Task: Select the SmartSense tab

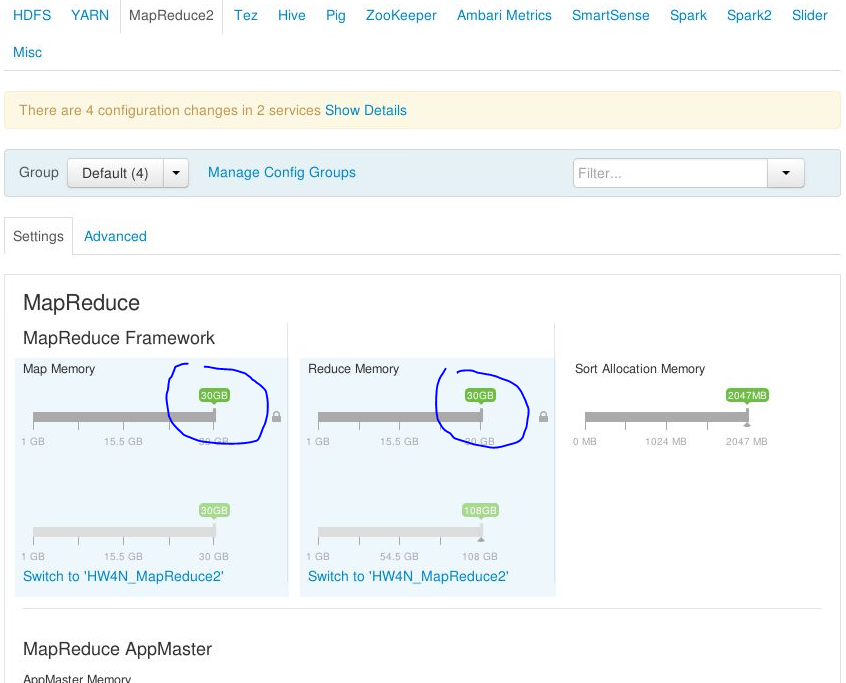Action: click(x=610, y=15)
